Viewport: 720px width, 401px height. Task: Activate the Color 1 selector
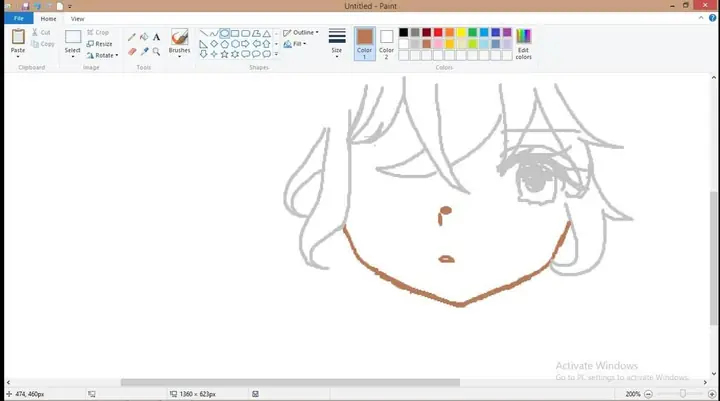click(x=365, y=44)
